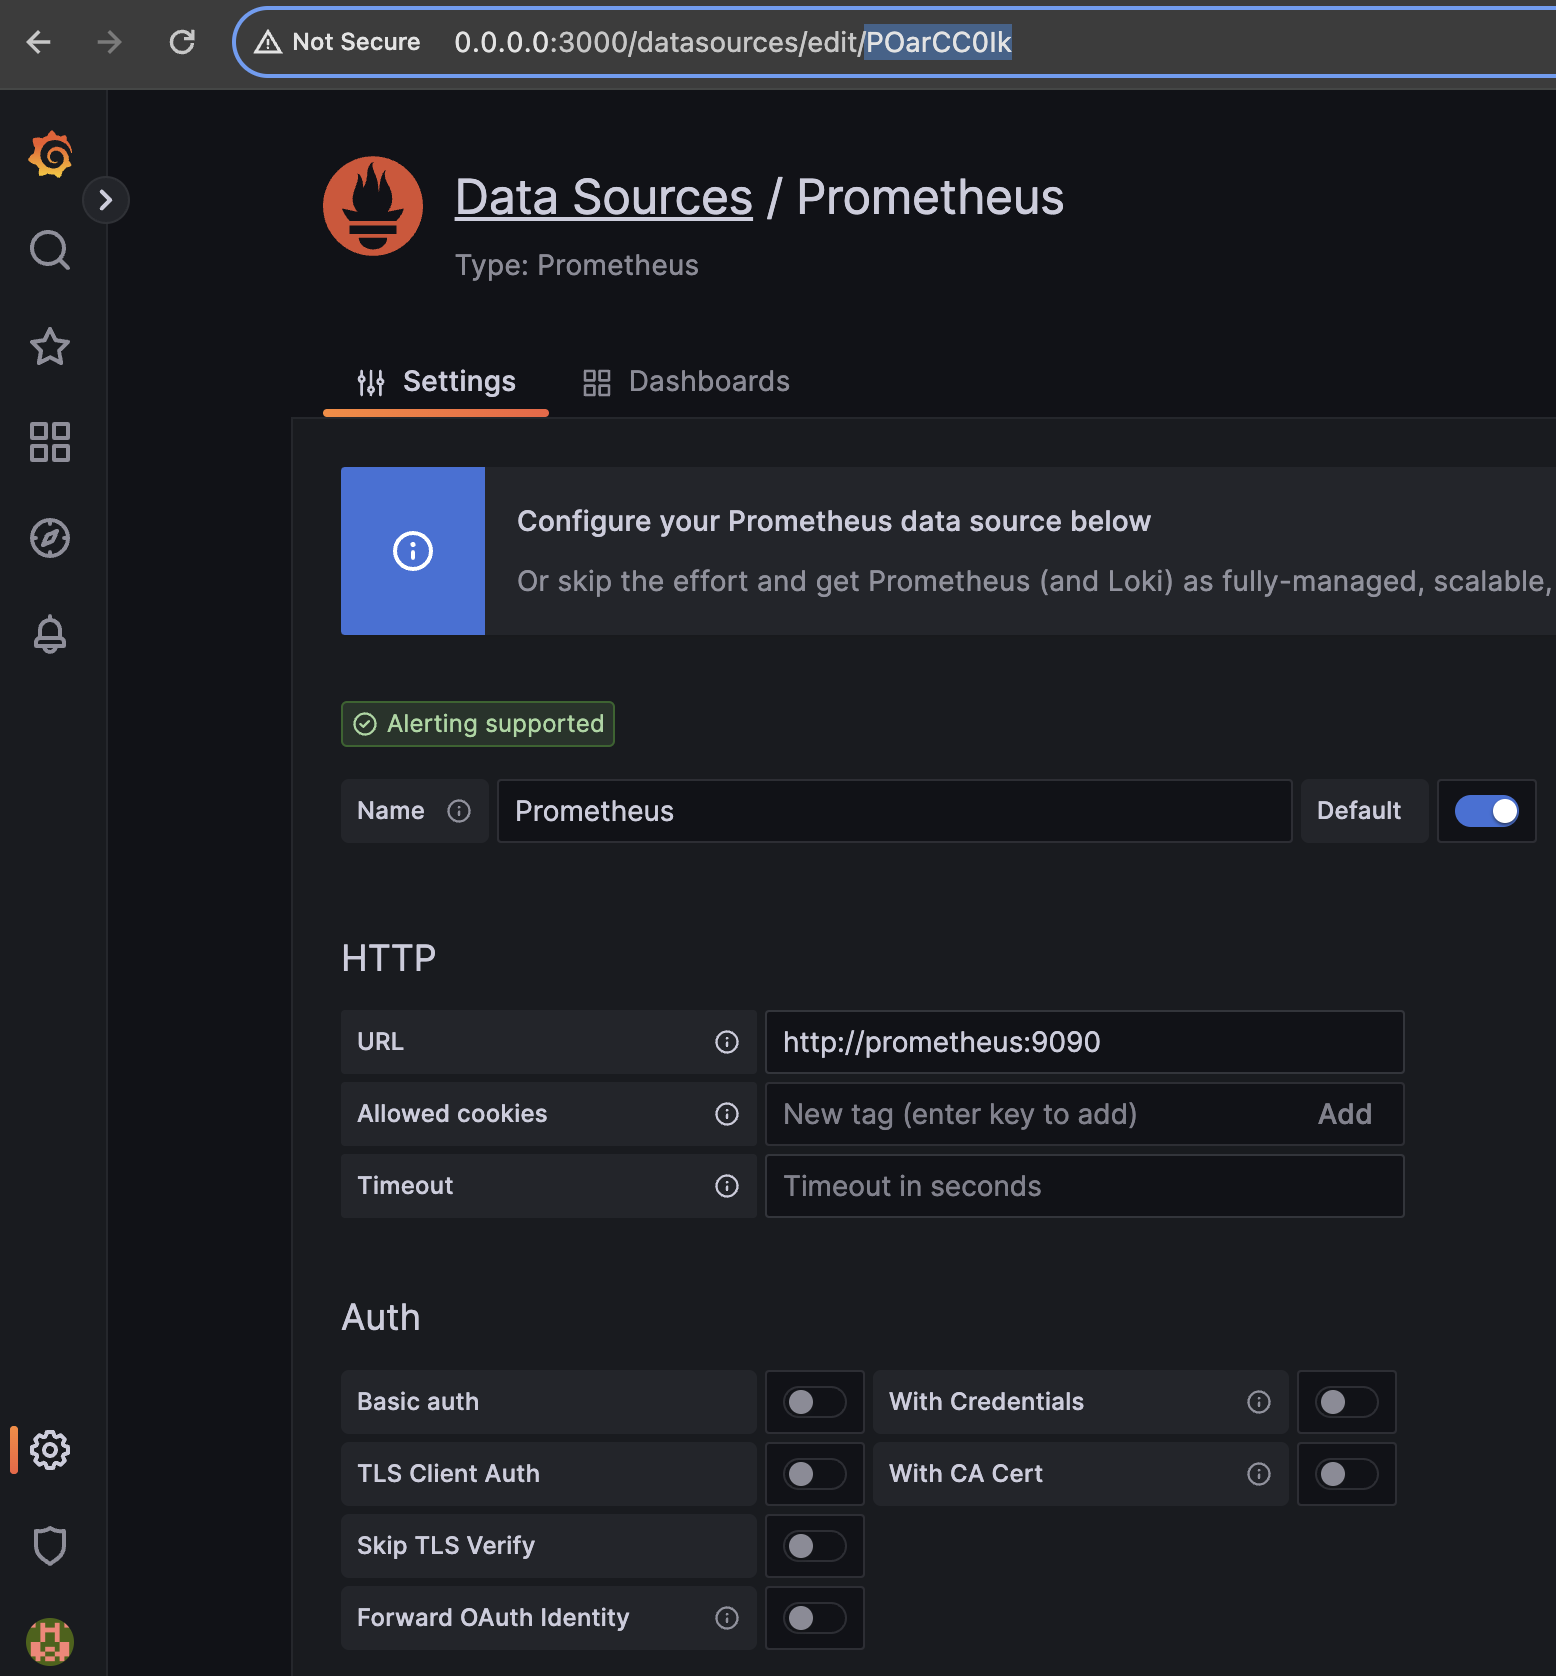Enable the With Credentials toggle
This screenshot has width=1556, height=1676.
pyautogui.click(x=1347, y=1402)
